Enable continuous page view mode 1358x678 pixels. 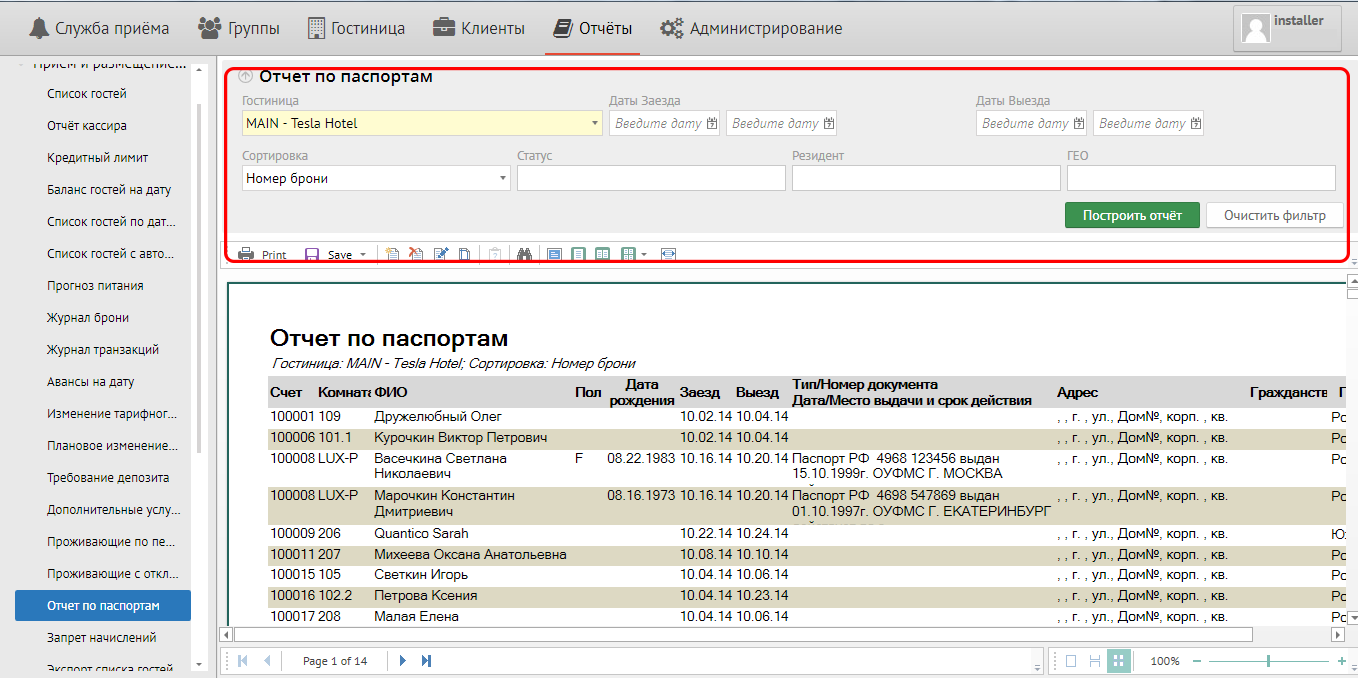tap(1095, 661)
